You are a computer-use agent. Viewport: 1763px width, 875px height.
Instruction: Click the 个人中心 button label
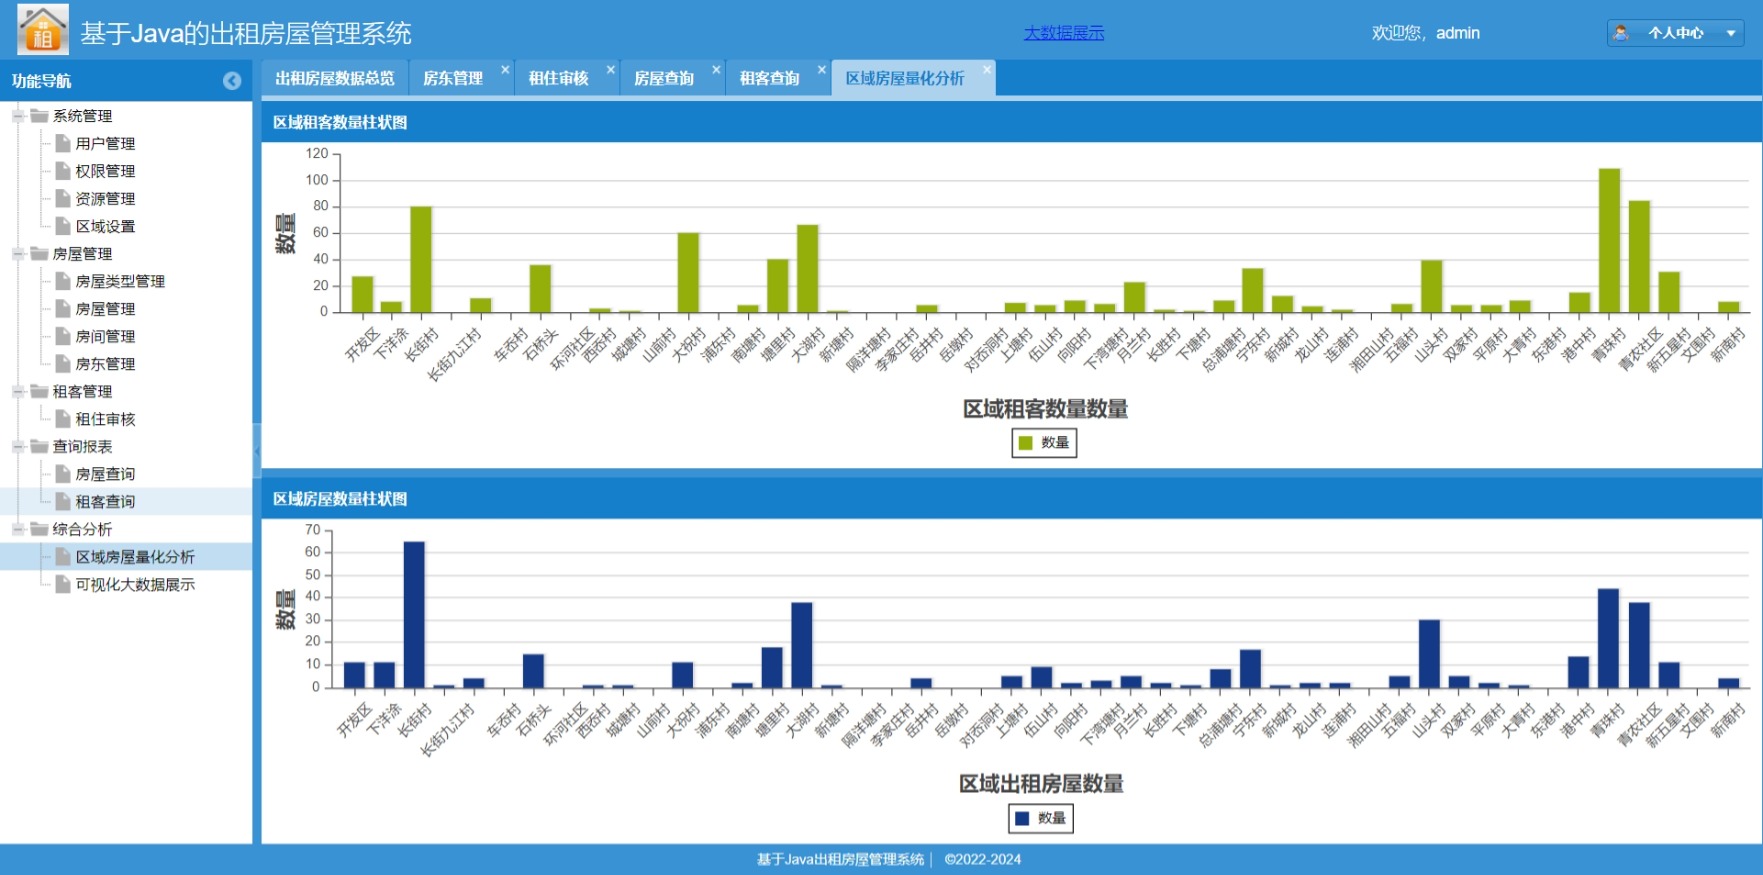click(1676, 33)
